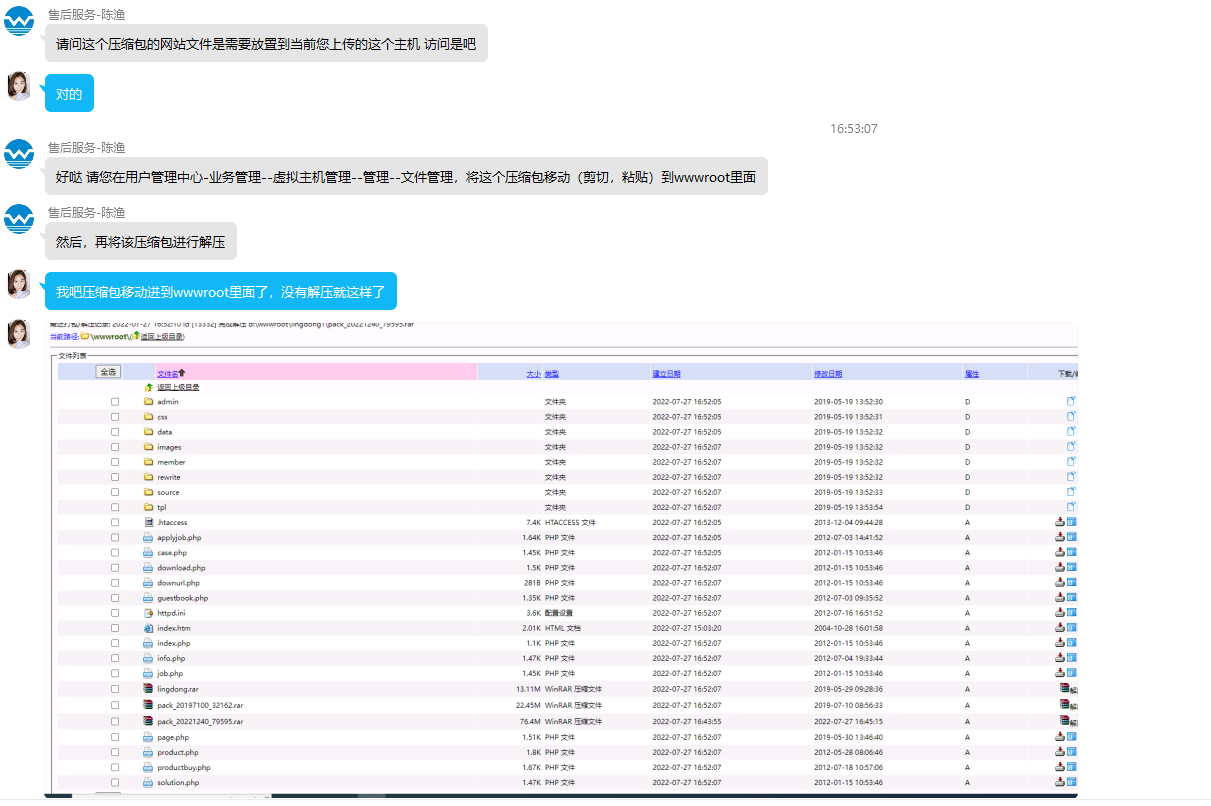Sort the list by 大小 column
1211x806 pixels.
pyautogui.click(x=533, y=373)
